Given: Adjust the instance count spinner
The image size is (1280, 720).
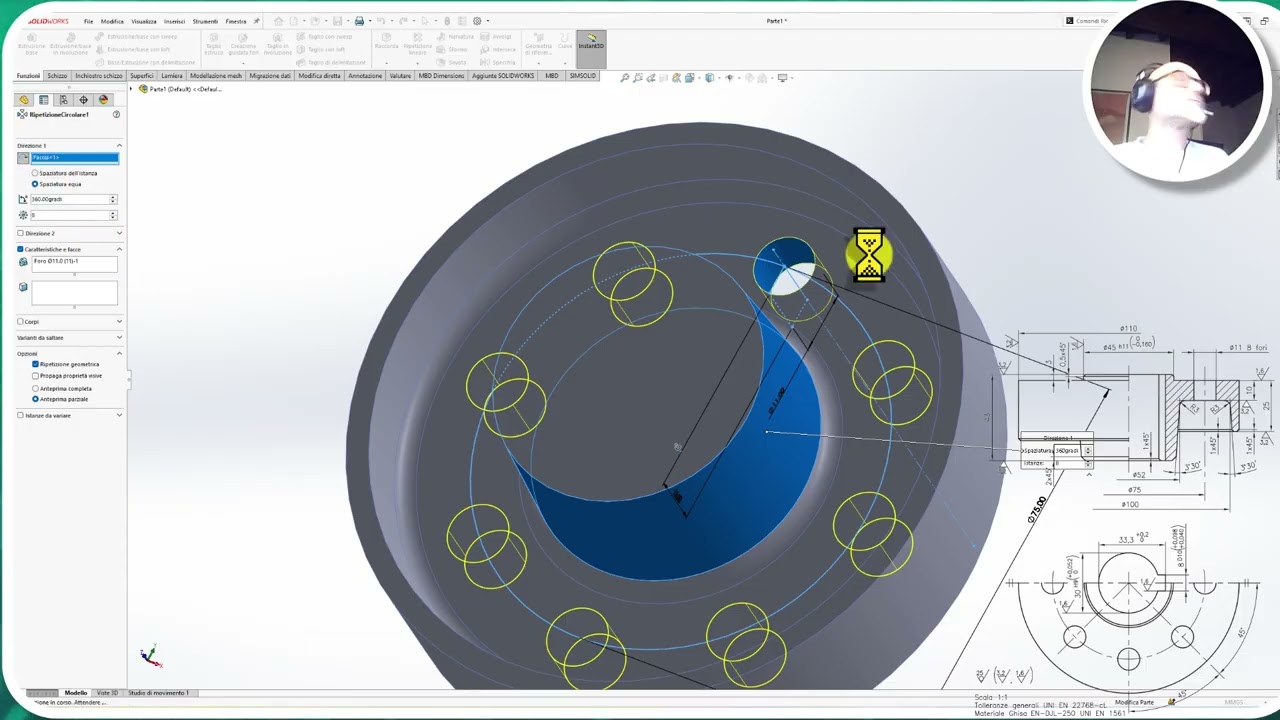Looking at the screenshot, I should click(113, 215).
